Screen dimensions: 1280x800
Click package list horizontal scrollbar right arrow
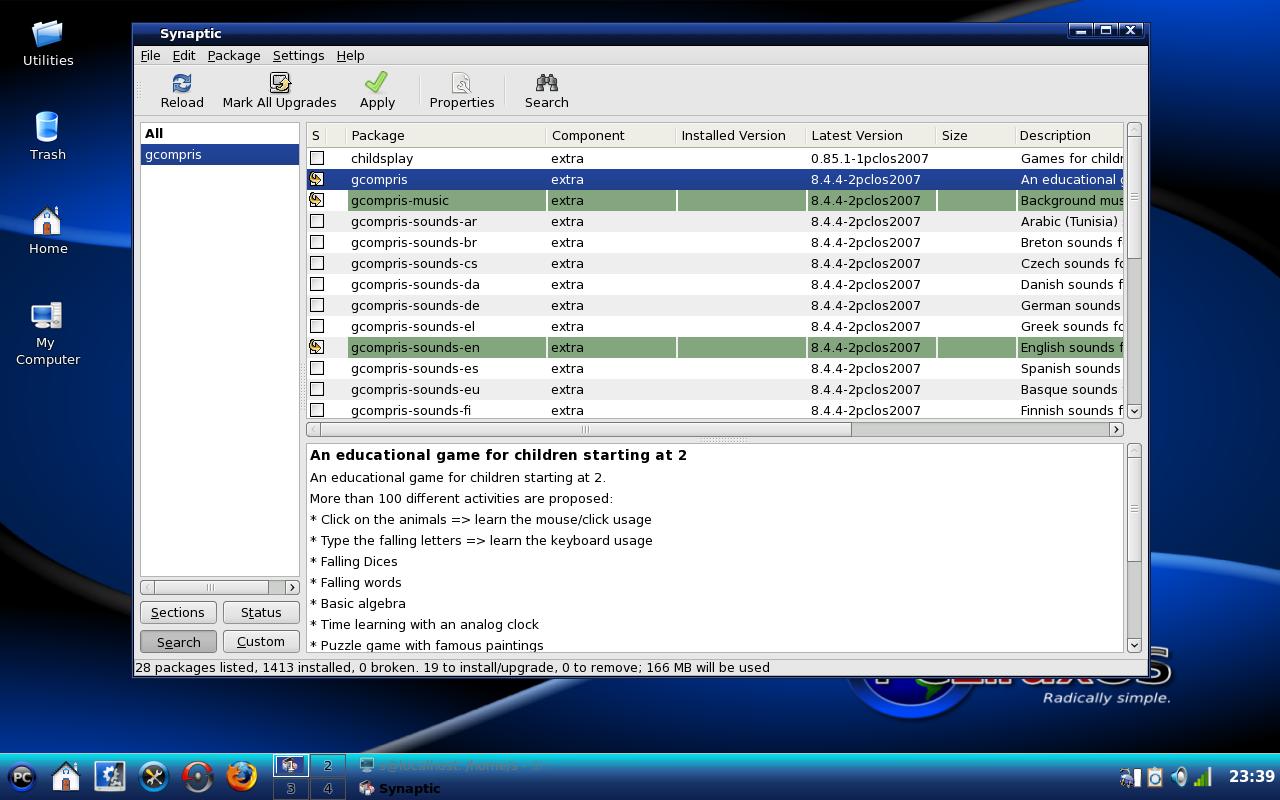pos(1116,429)
